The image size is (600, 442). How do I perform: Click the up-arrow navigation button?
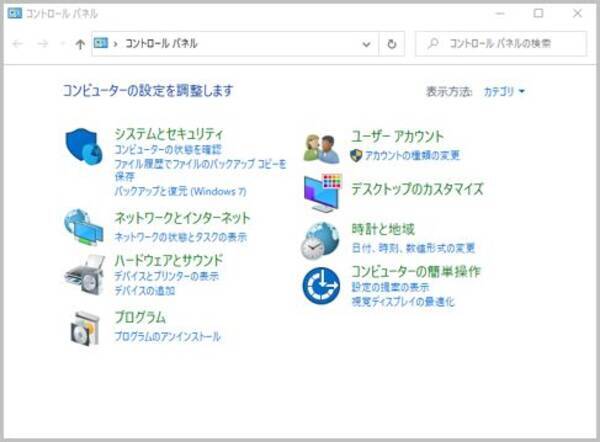tap(80, 44)
